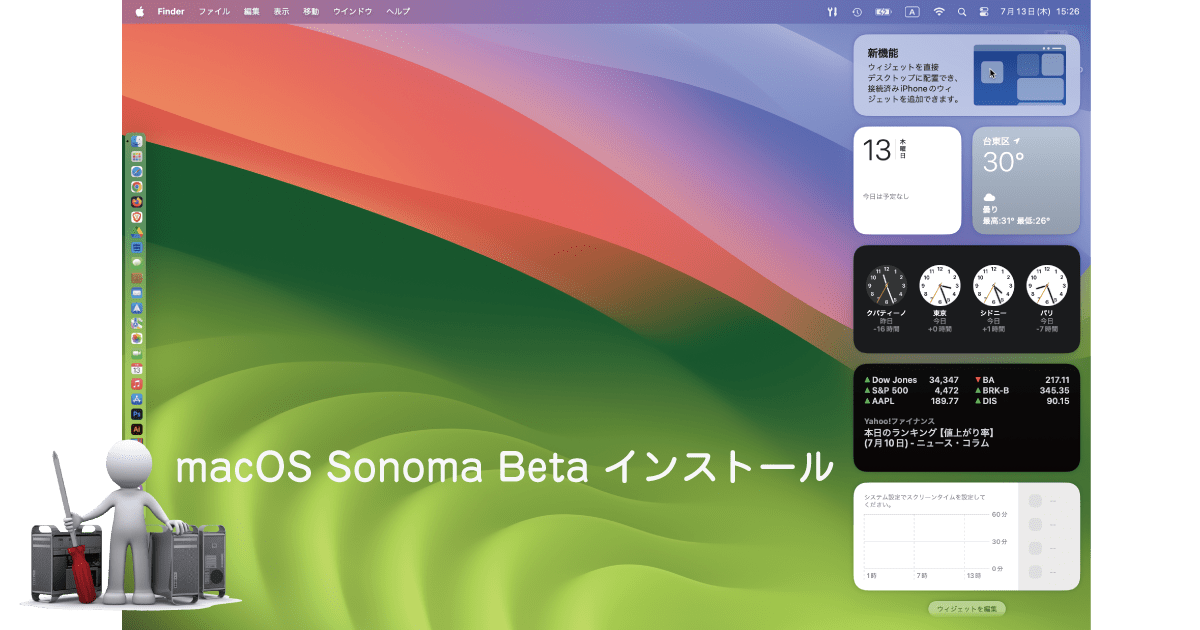Screen dimensions: 1200x630
Task: Click the Time Machine menu bar icon
Action: click(857, 12)
